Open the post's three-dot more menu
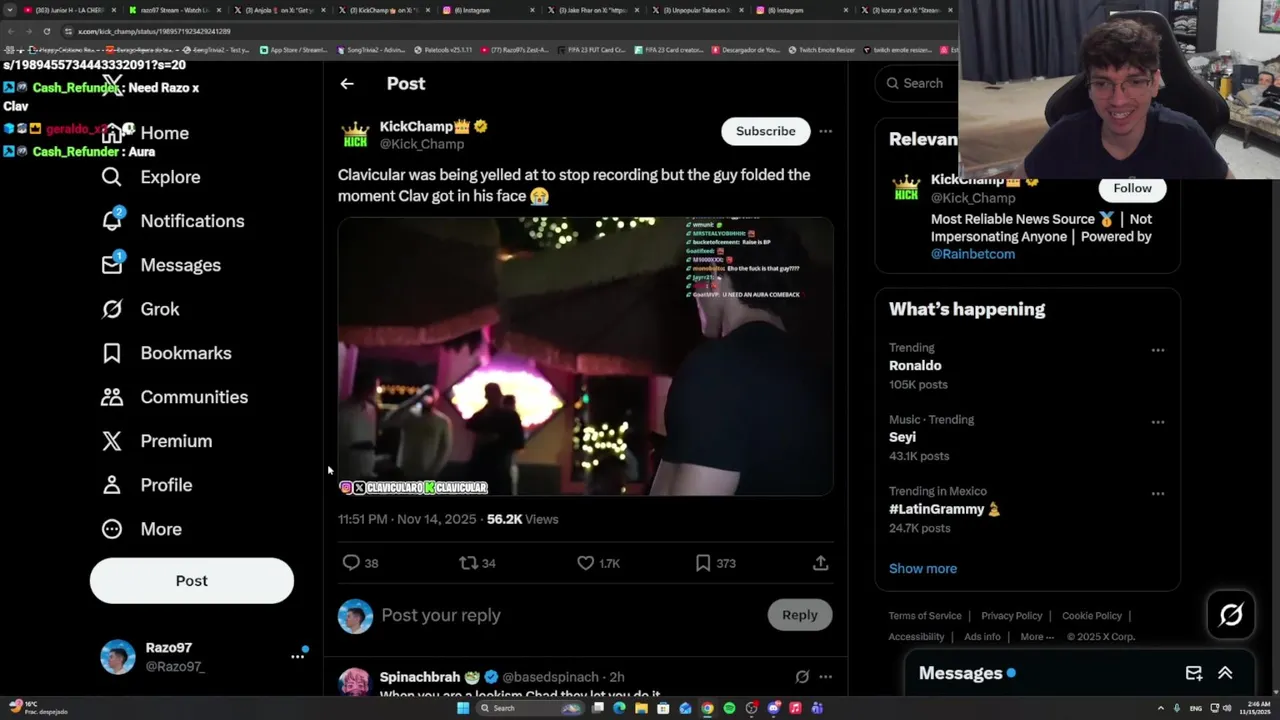Screen dimensions: 1280x720 coord(825,131)
